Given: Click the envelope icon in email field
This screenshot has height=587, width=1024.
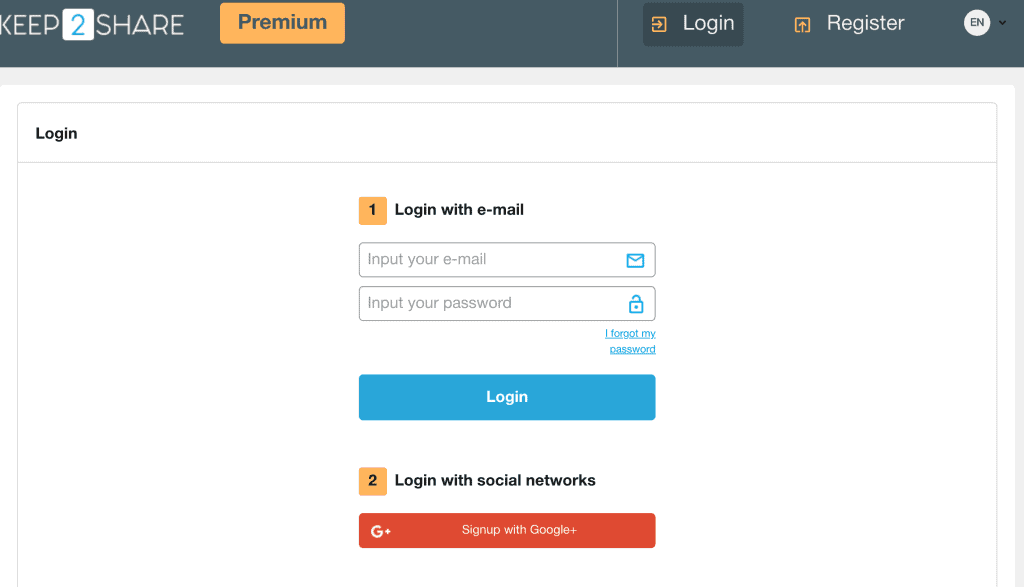Looking at the screenshot, I should (634, 259).
